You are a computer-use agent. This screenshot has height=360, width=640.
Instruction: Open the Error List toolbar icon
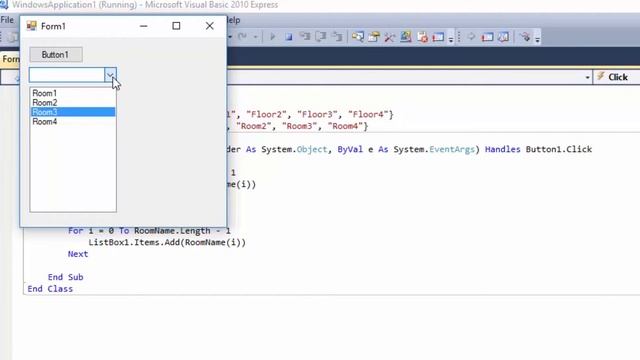(422, 37)
